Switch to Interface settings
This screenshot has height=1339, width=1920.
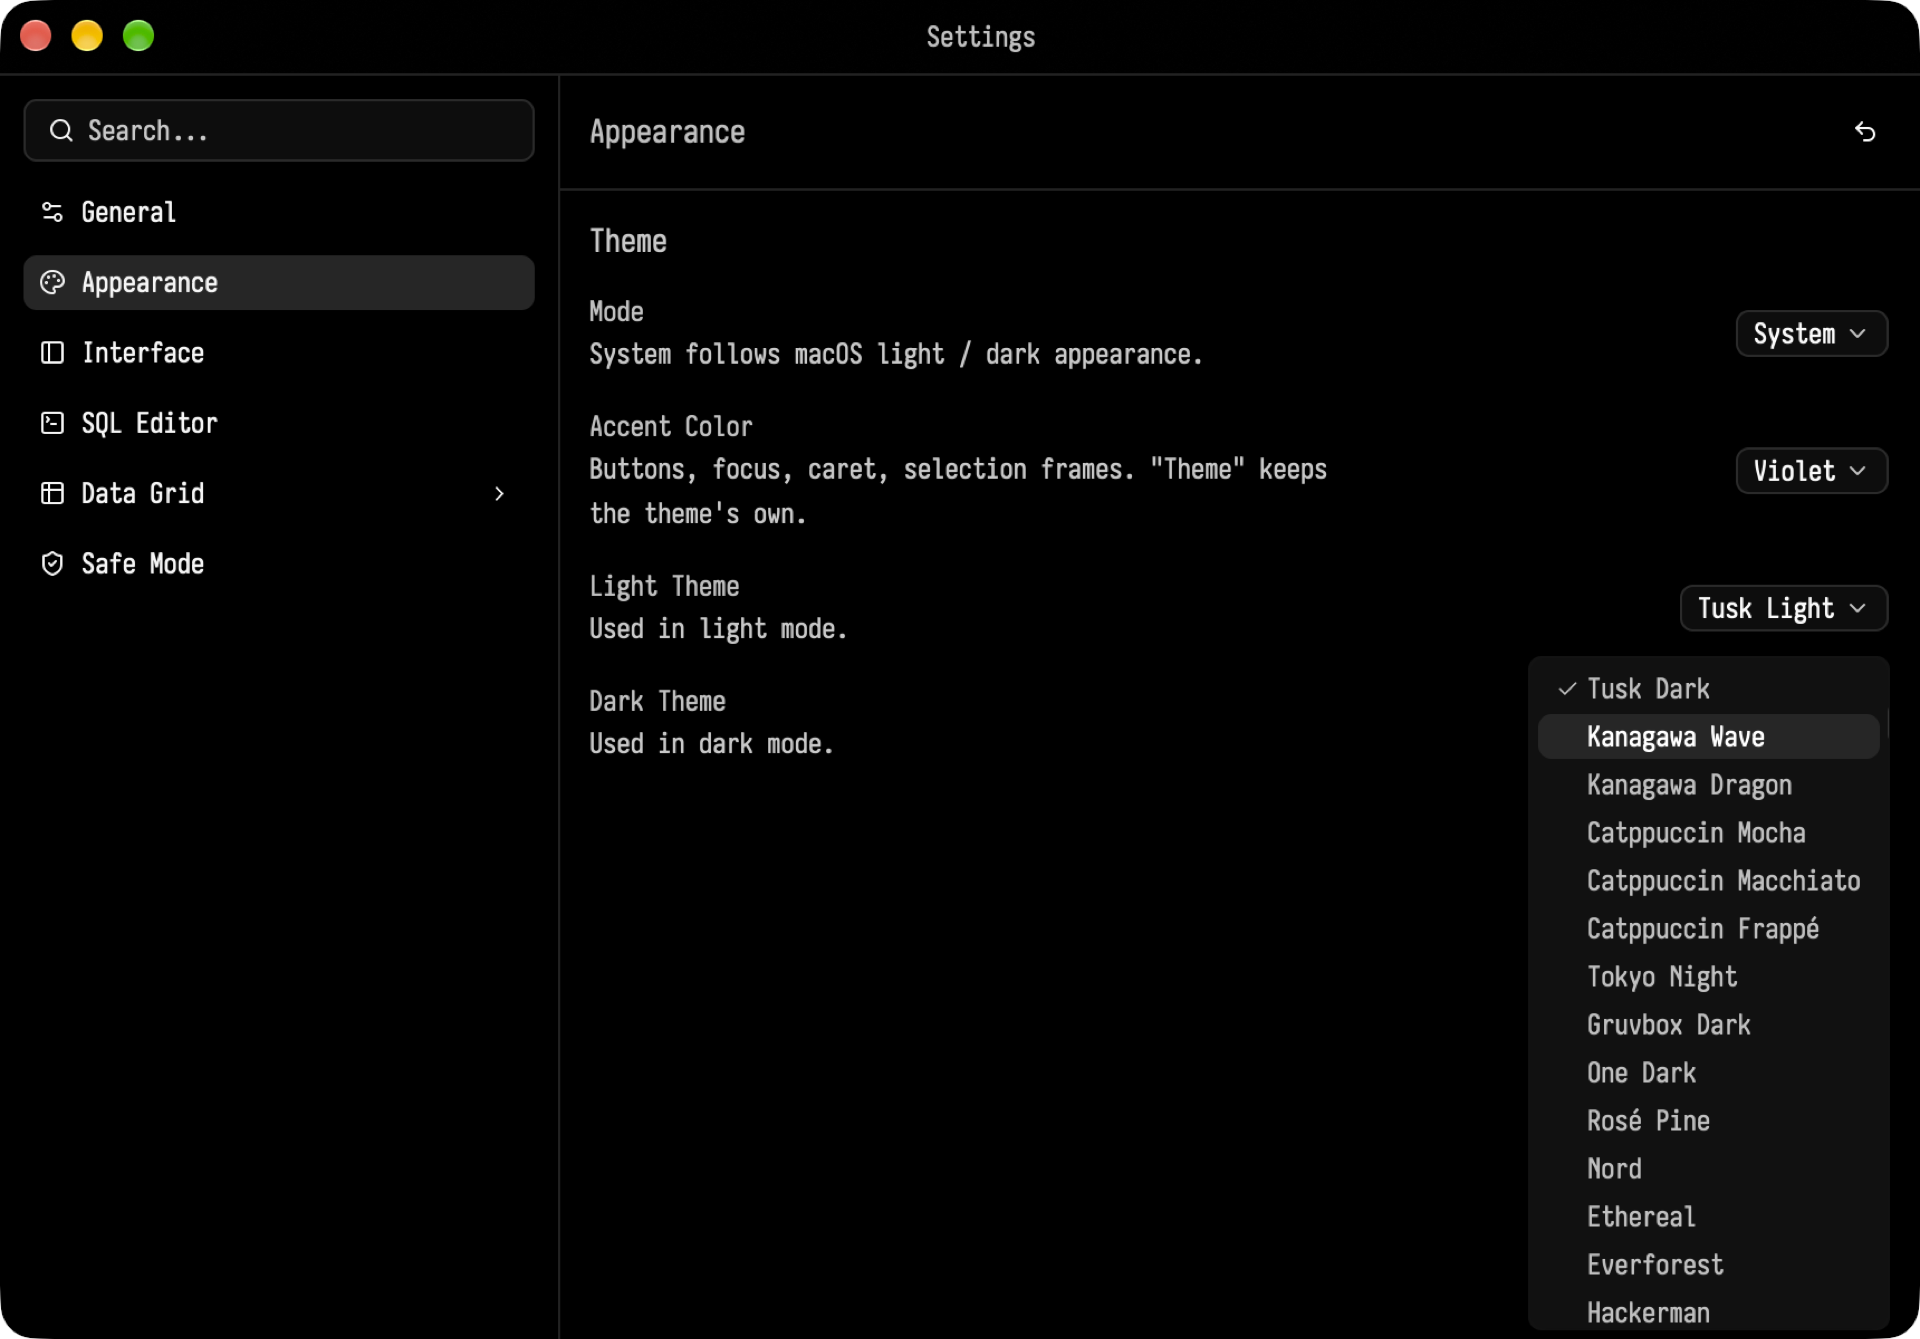279,353
